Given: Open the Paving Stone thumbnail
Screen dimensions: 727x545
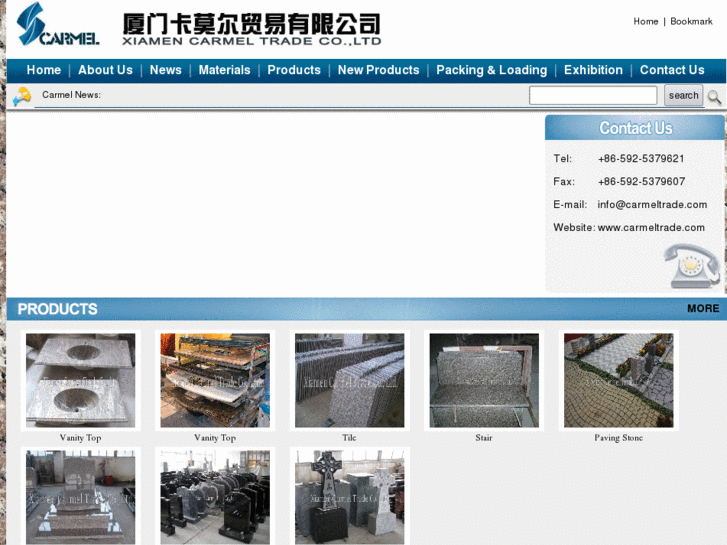Looking at the screenshot, I should pos(619,380).
